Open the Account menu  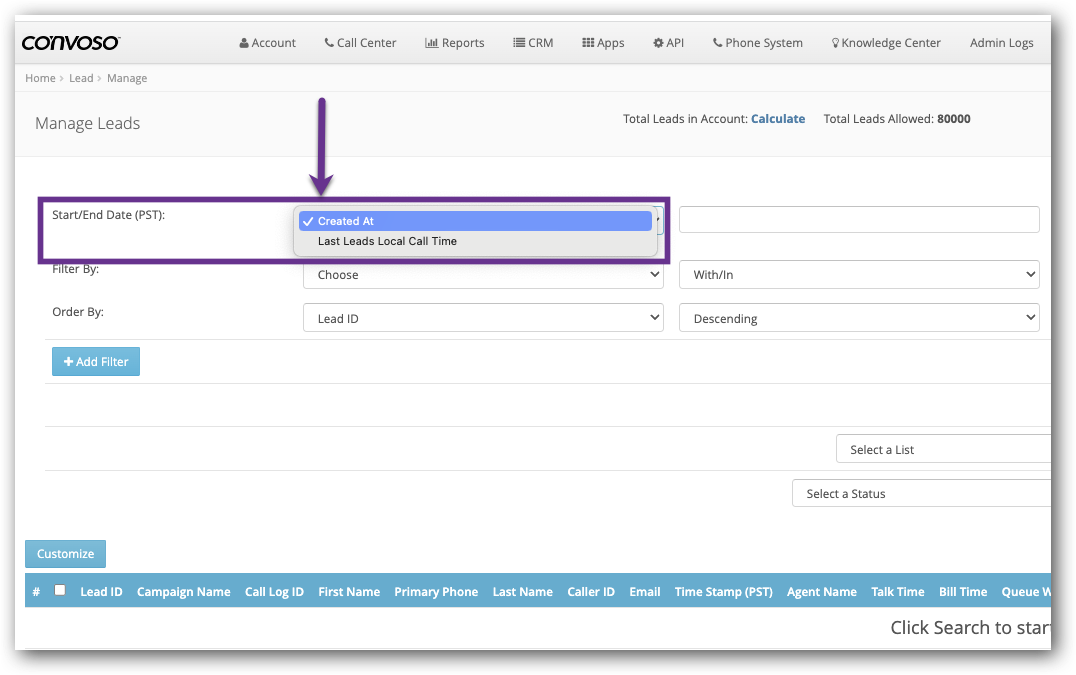267,43
